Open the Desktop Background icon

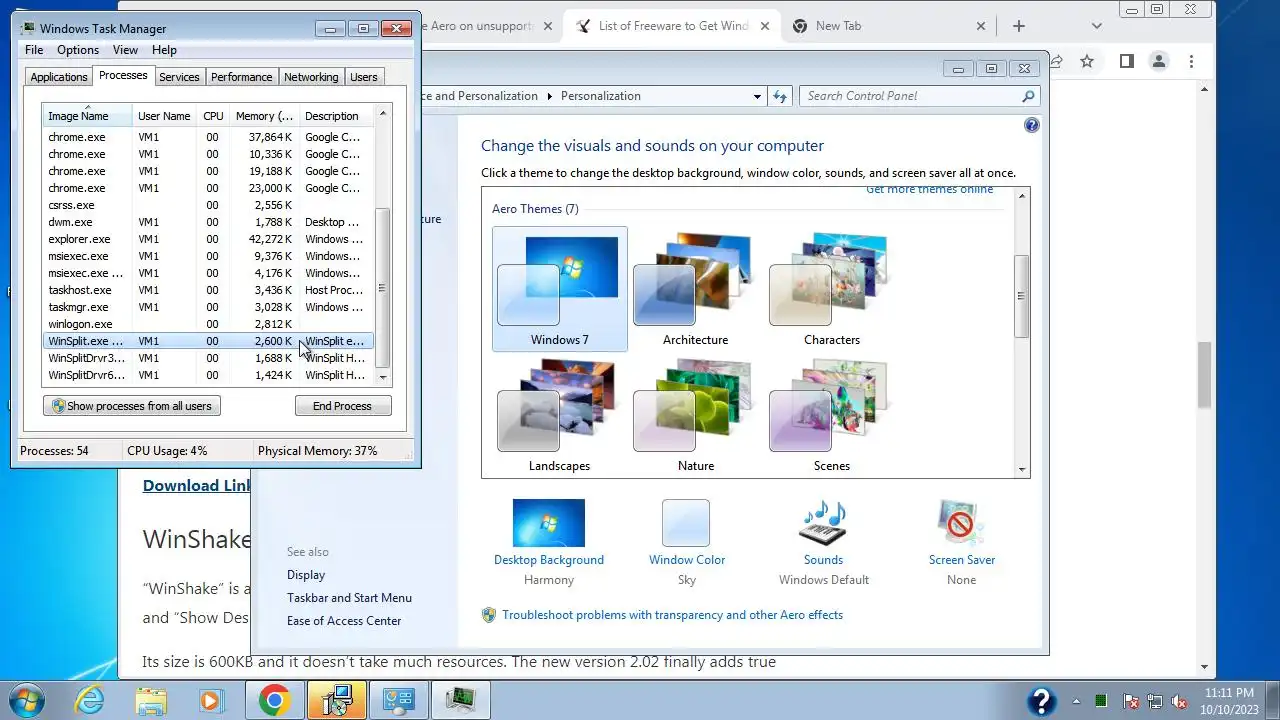click(549, 523)
